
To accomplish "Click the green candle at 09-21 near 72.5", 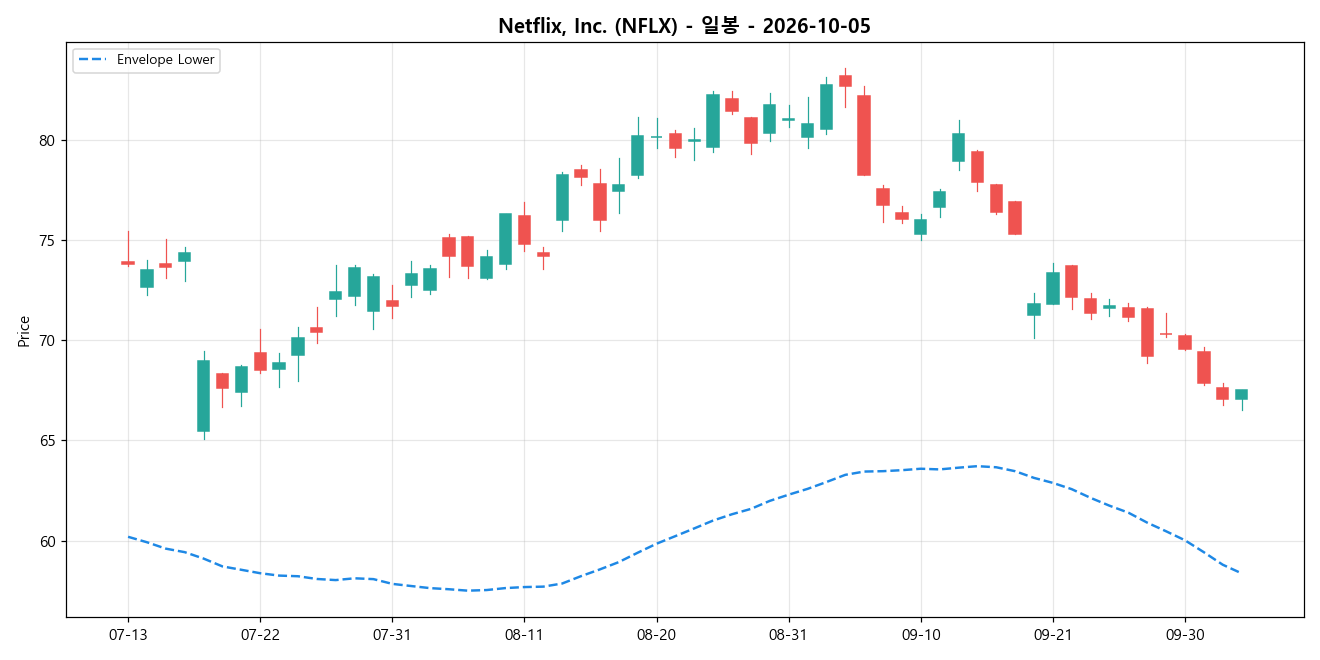I will coord(1053,288).
